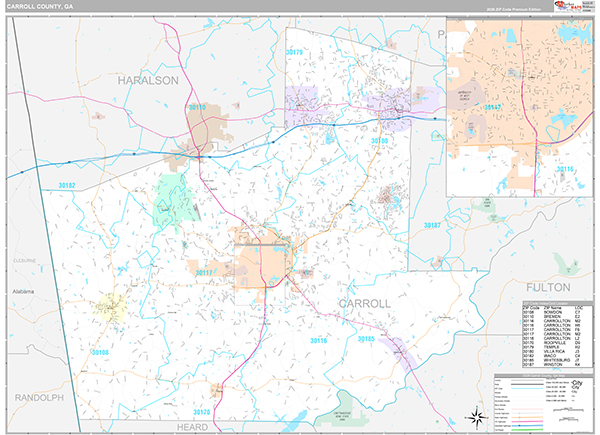Click ZIP label 30117 in inset map
600x435 pixels.
tap(492, 108)
